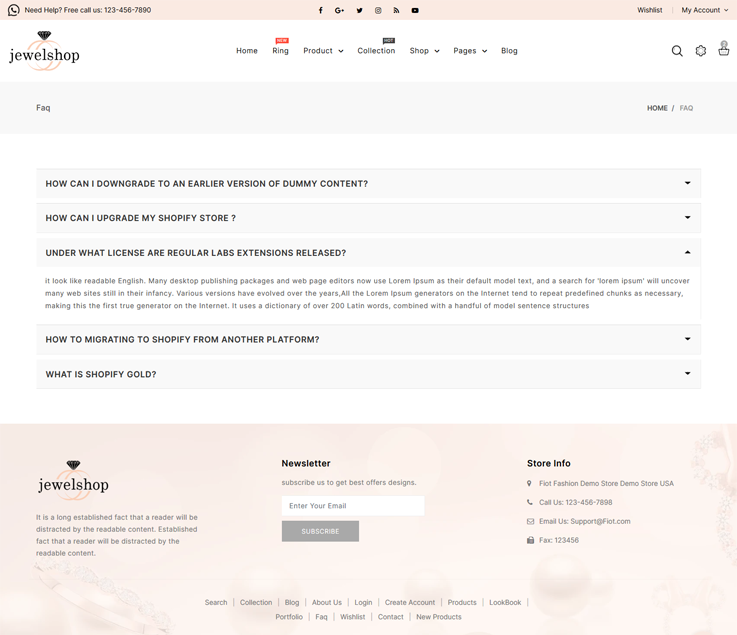This screenshot has height=635, width=737.
Task: Expand the downgrade dummy content question
Action: click(368, 184)
